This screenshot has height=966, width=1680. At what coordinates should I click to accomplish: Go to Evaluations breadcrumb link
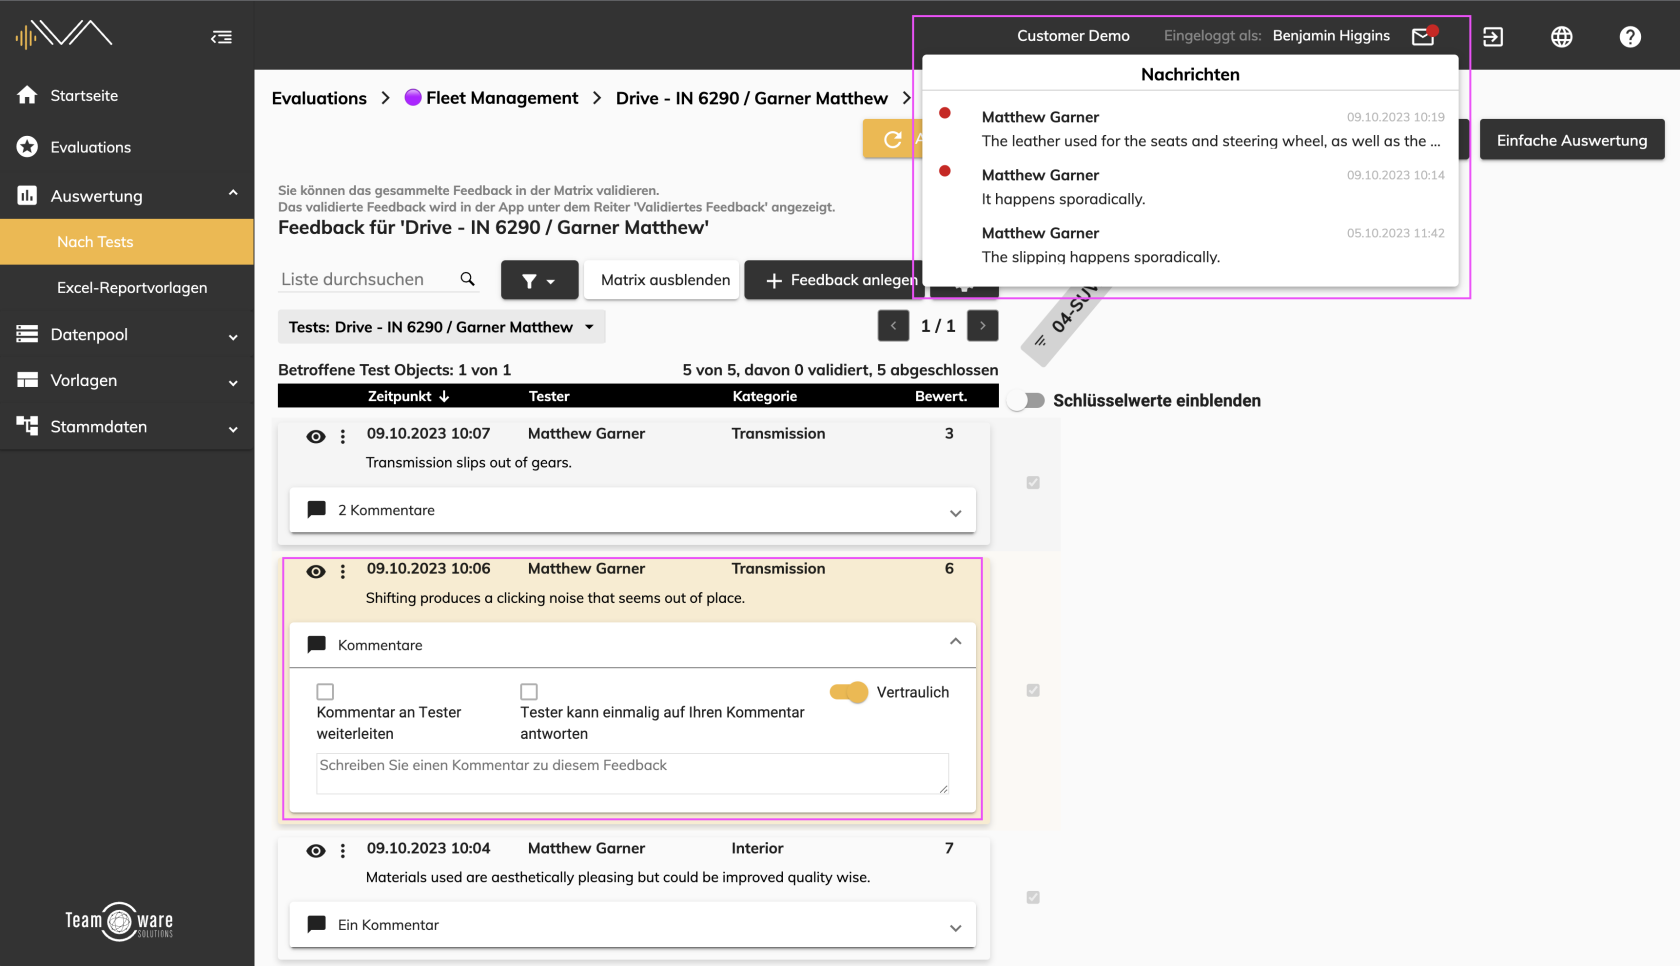319,98
